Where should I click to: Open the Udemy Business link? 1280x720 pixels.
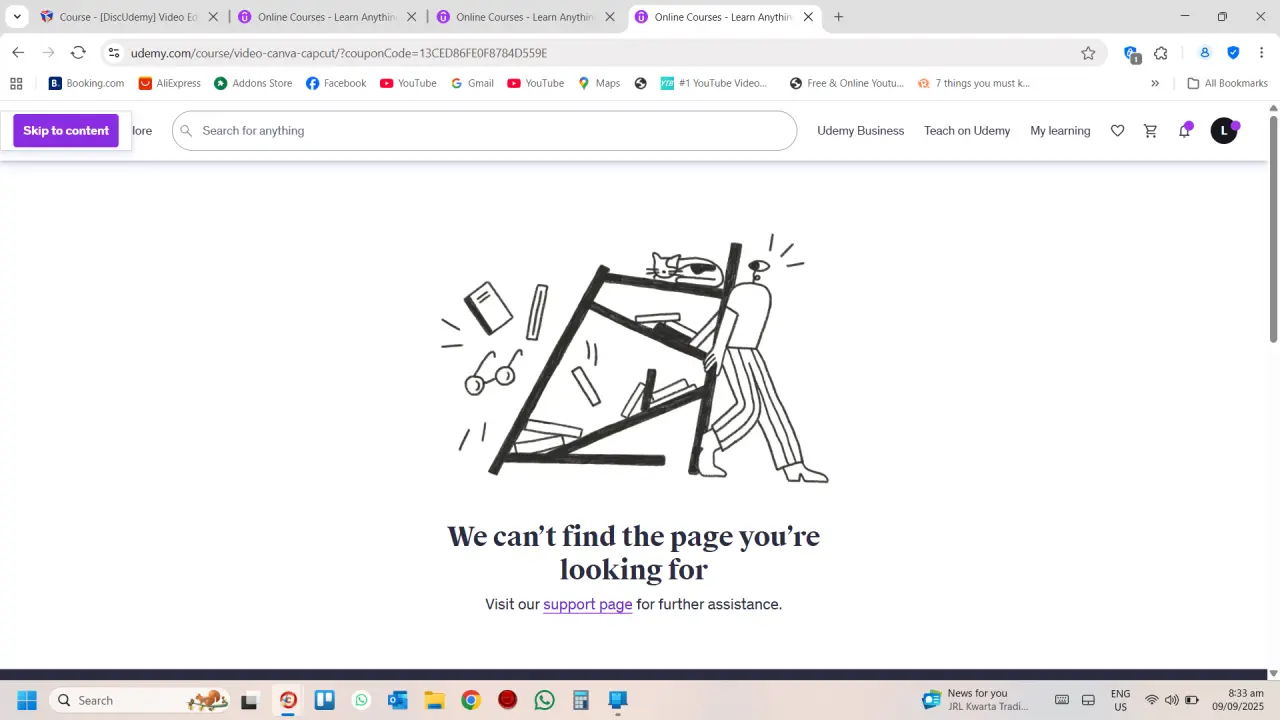click(860, 131)
